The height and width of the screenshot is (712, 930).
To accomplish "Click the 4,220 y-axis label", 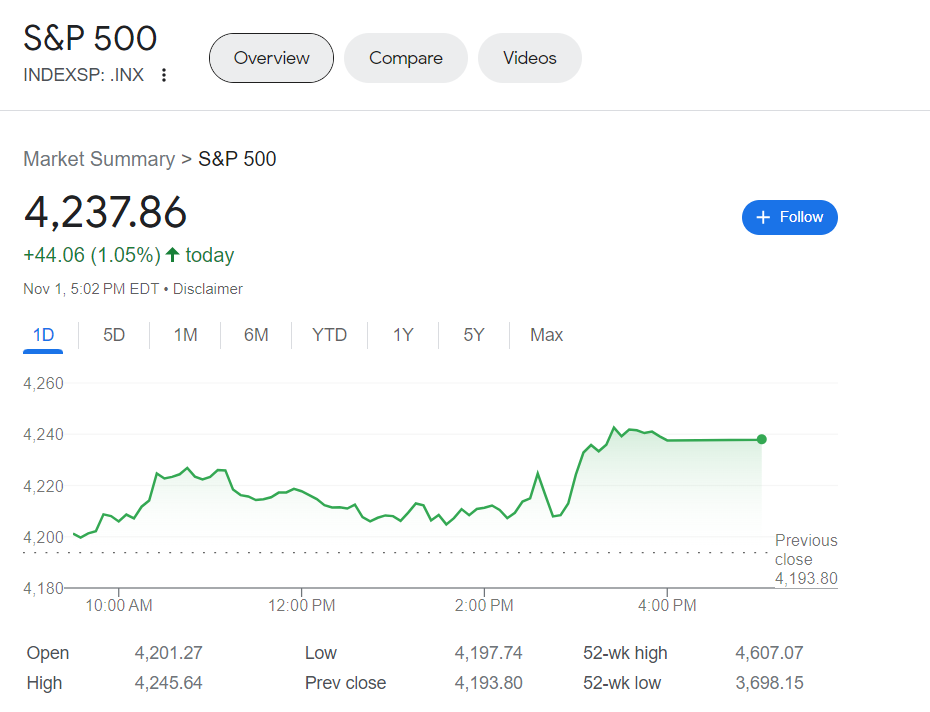I will tap(43, 486).
